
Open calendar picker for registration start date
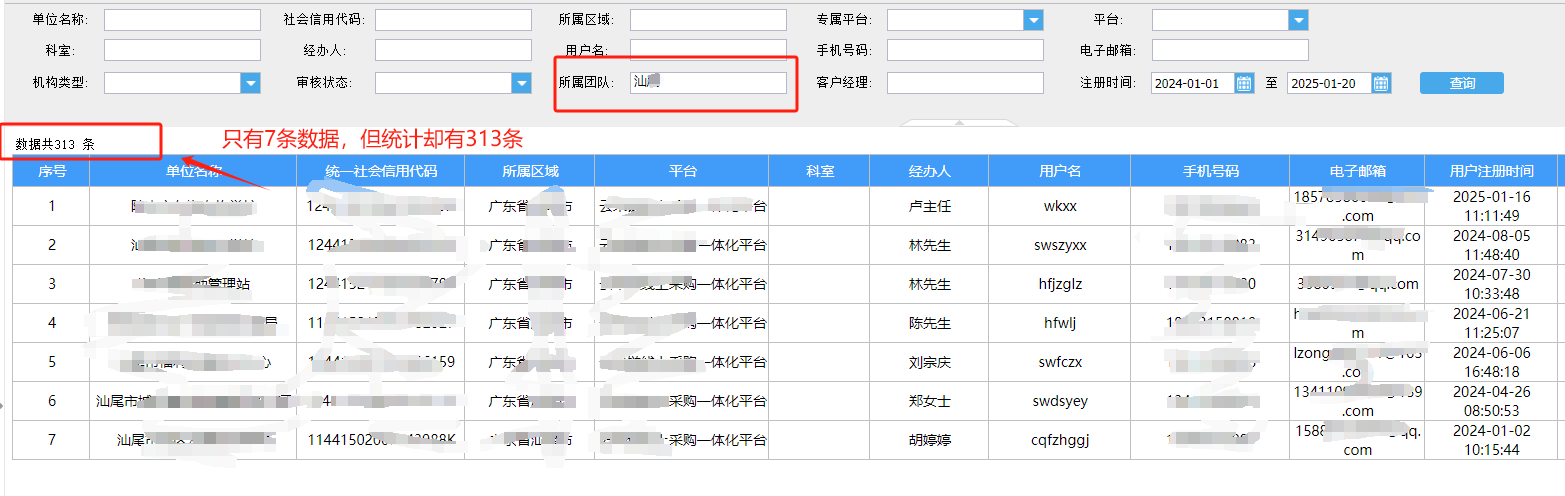pyautogui.click(x=1244, y=83)
